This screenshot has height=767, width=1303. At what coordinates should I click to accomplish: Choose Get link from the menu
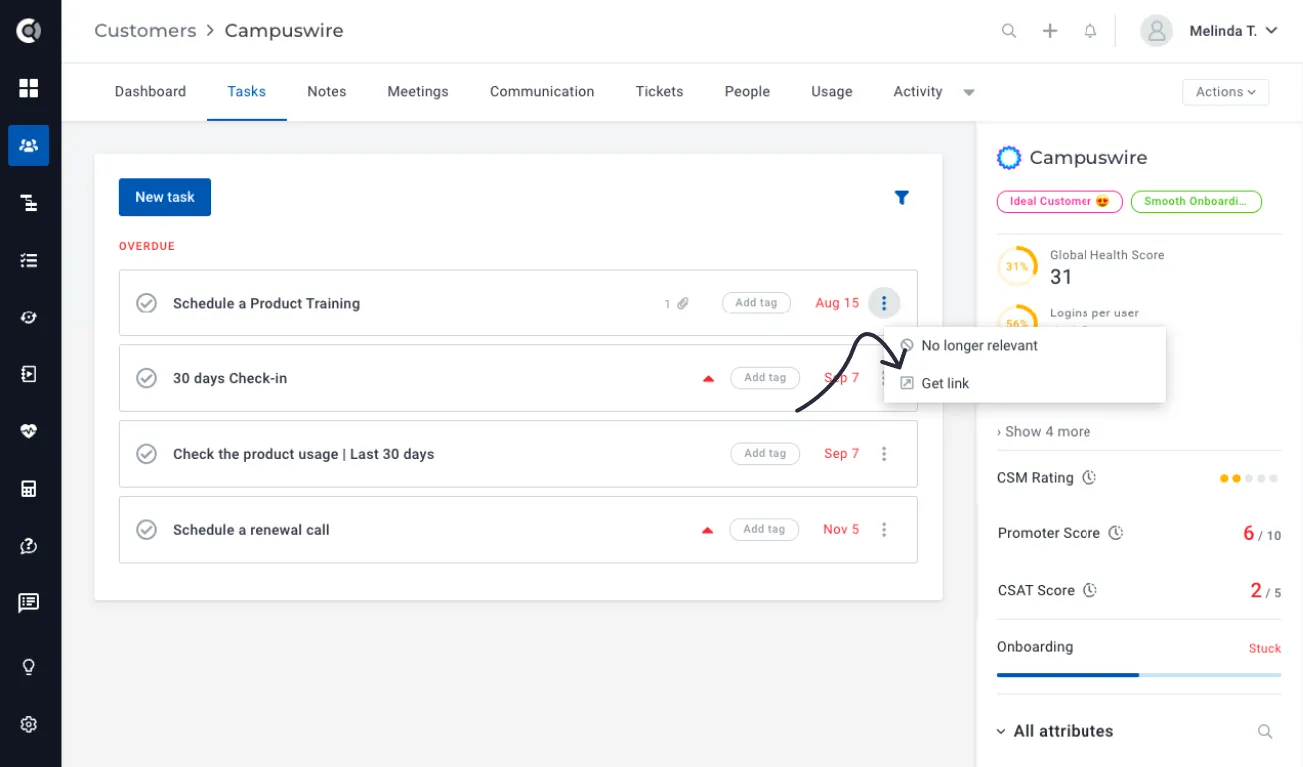coord(1025,383)
